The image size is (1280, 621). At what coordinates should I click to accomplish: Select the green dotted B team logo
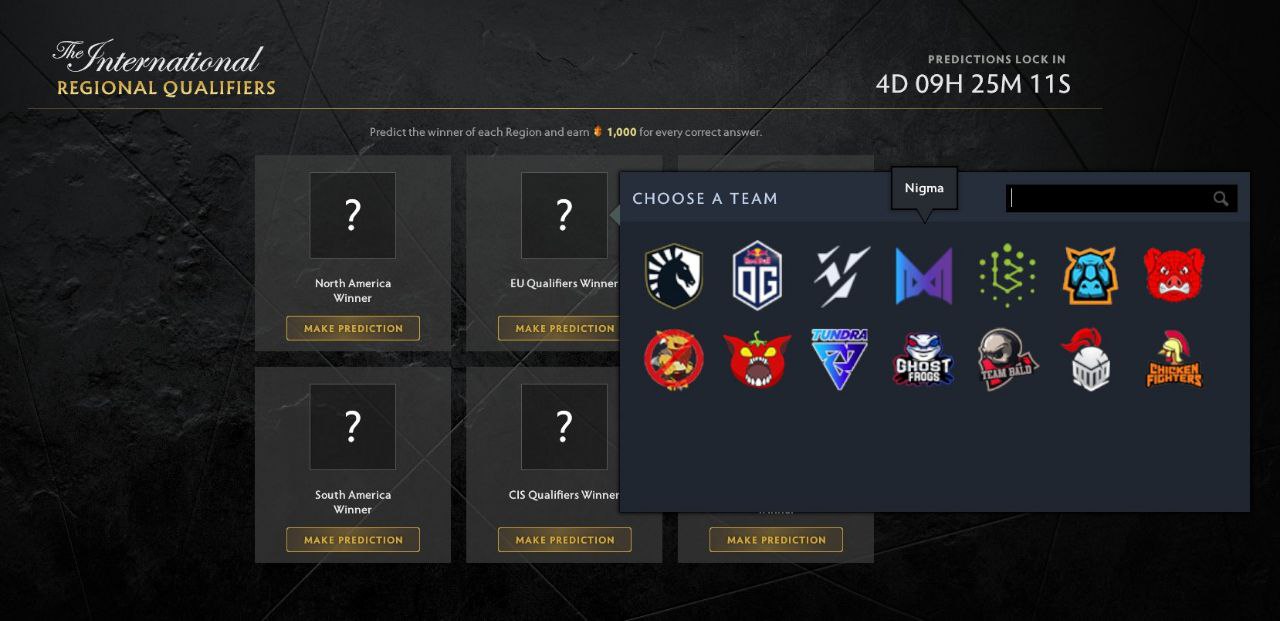tap(1007, 276)
